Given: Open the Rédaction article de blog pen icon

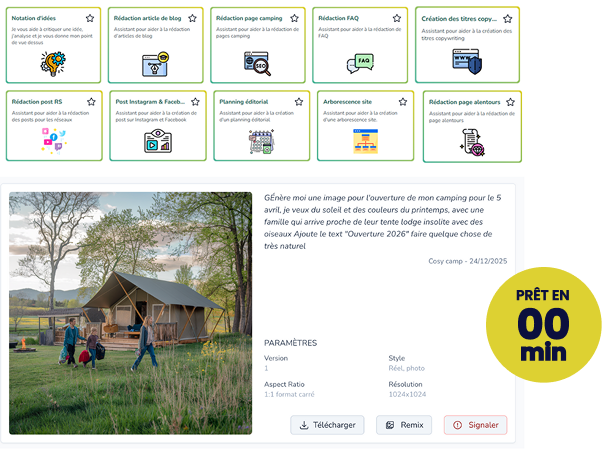Looking at the screenshot, I should tap(155, 64).
